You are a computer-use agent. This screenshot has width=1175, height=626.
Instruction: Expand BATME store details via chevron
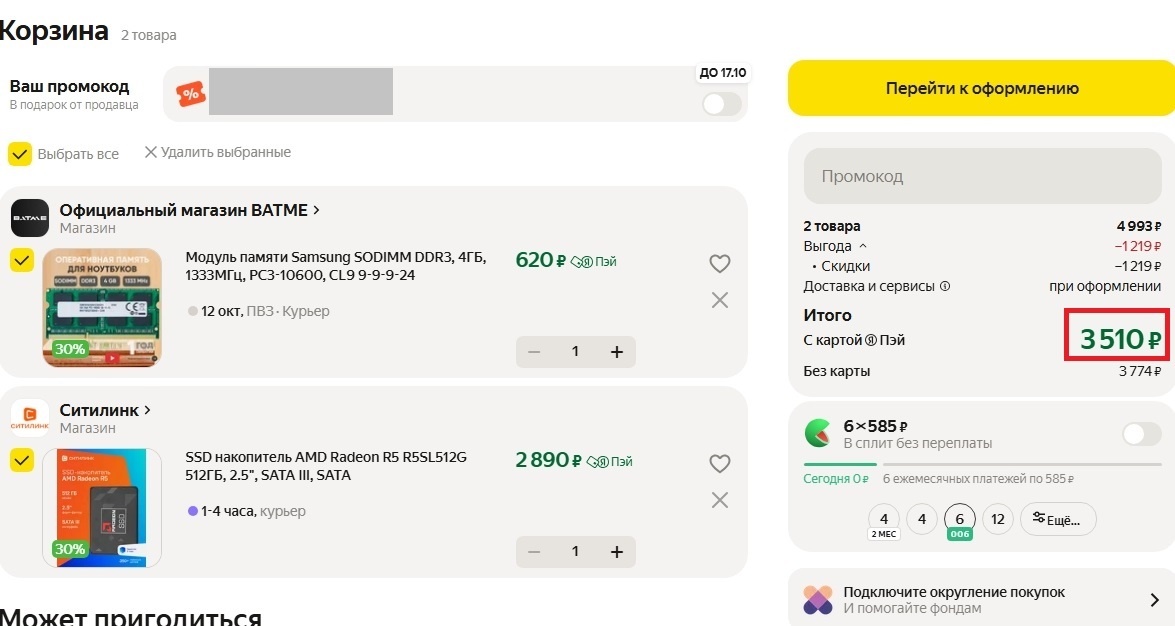tap(315, 210)
